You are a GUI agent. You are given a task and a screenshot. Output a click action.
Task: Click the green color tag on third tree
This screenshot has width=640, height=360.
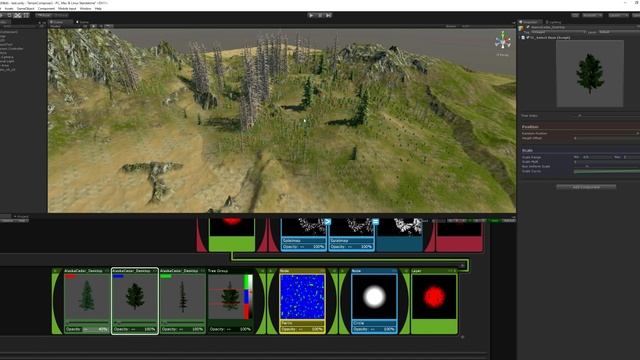coord(166,276)
